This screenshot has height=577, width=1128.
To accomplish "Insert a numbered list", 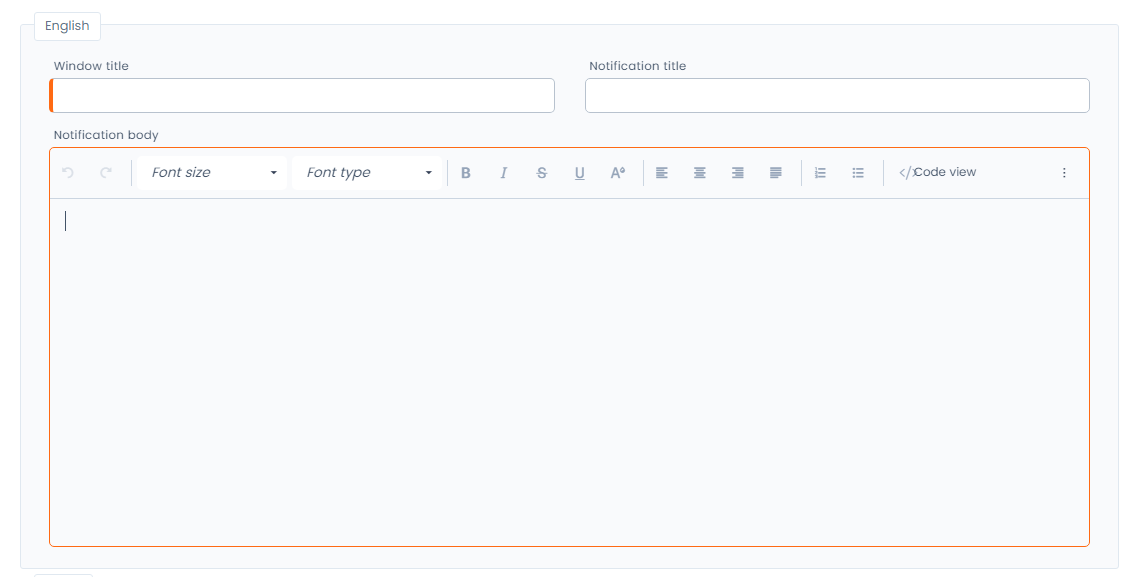I will coord(820,173).
